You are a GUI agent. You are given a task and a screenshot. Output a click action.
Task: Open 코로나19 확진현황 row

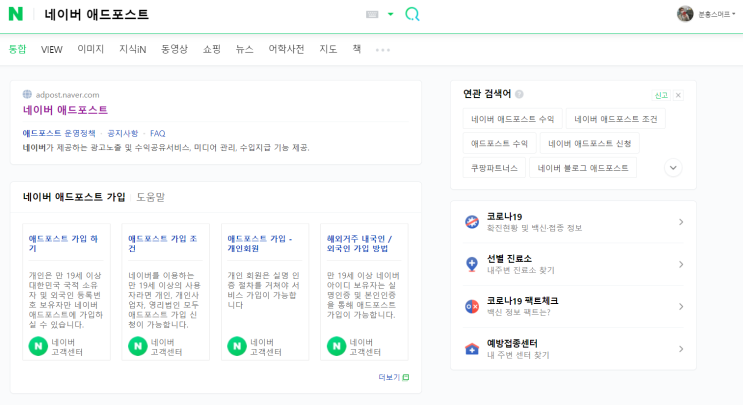click(x=573, y=222)
